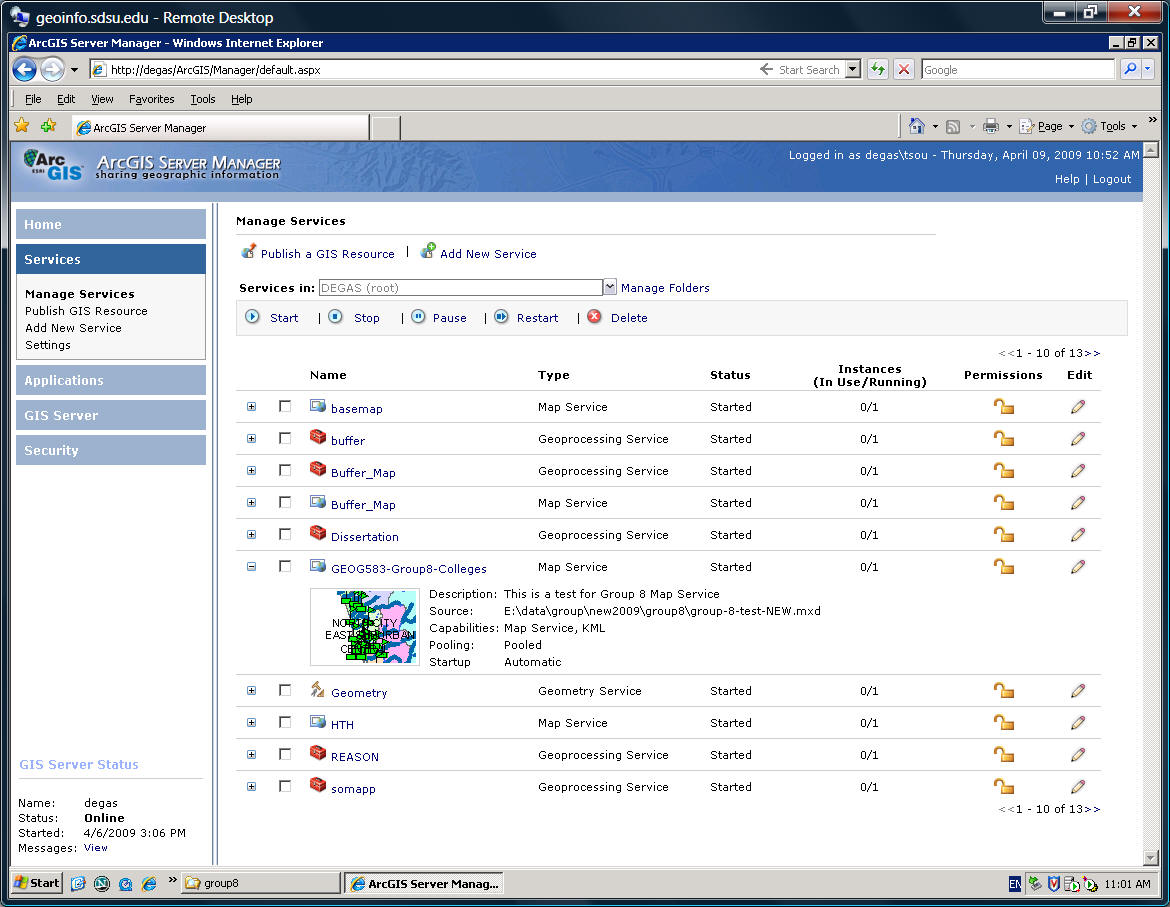Click the browser Stop loading X icon
The image size is (1170, 907).
tap(904, 69)
